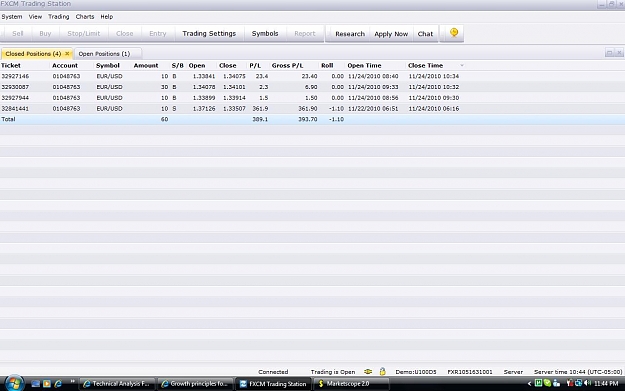The height and width of the screenshot is (391, 625).
Task: Open the Windows Start orb
Action: [x=14, y=383]
